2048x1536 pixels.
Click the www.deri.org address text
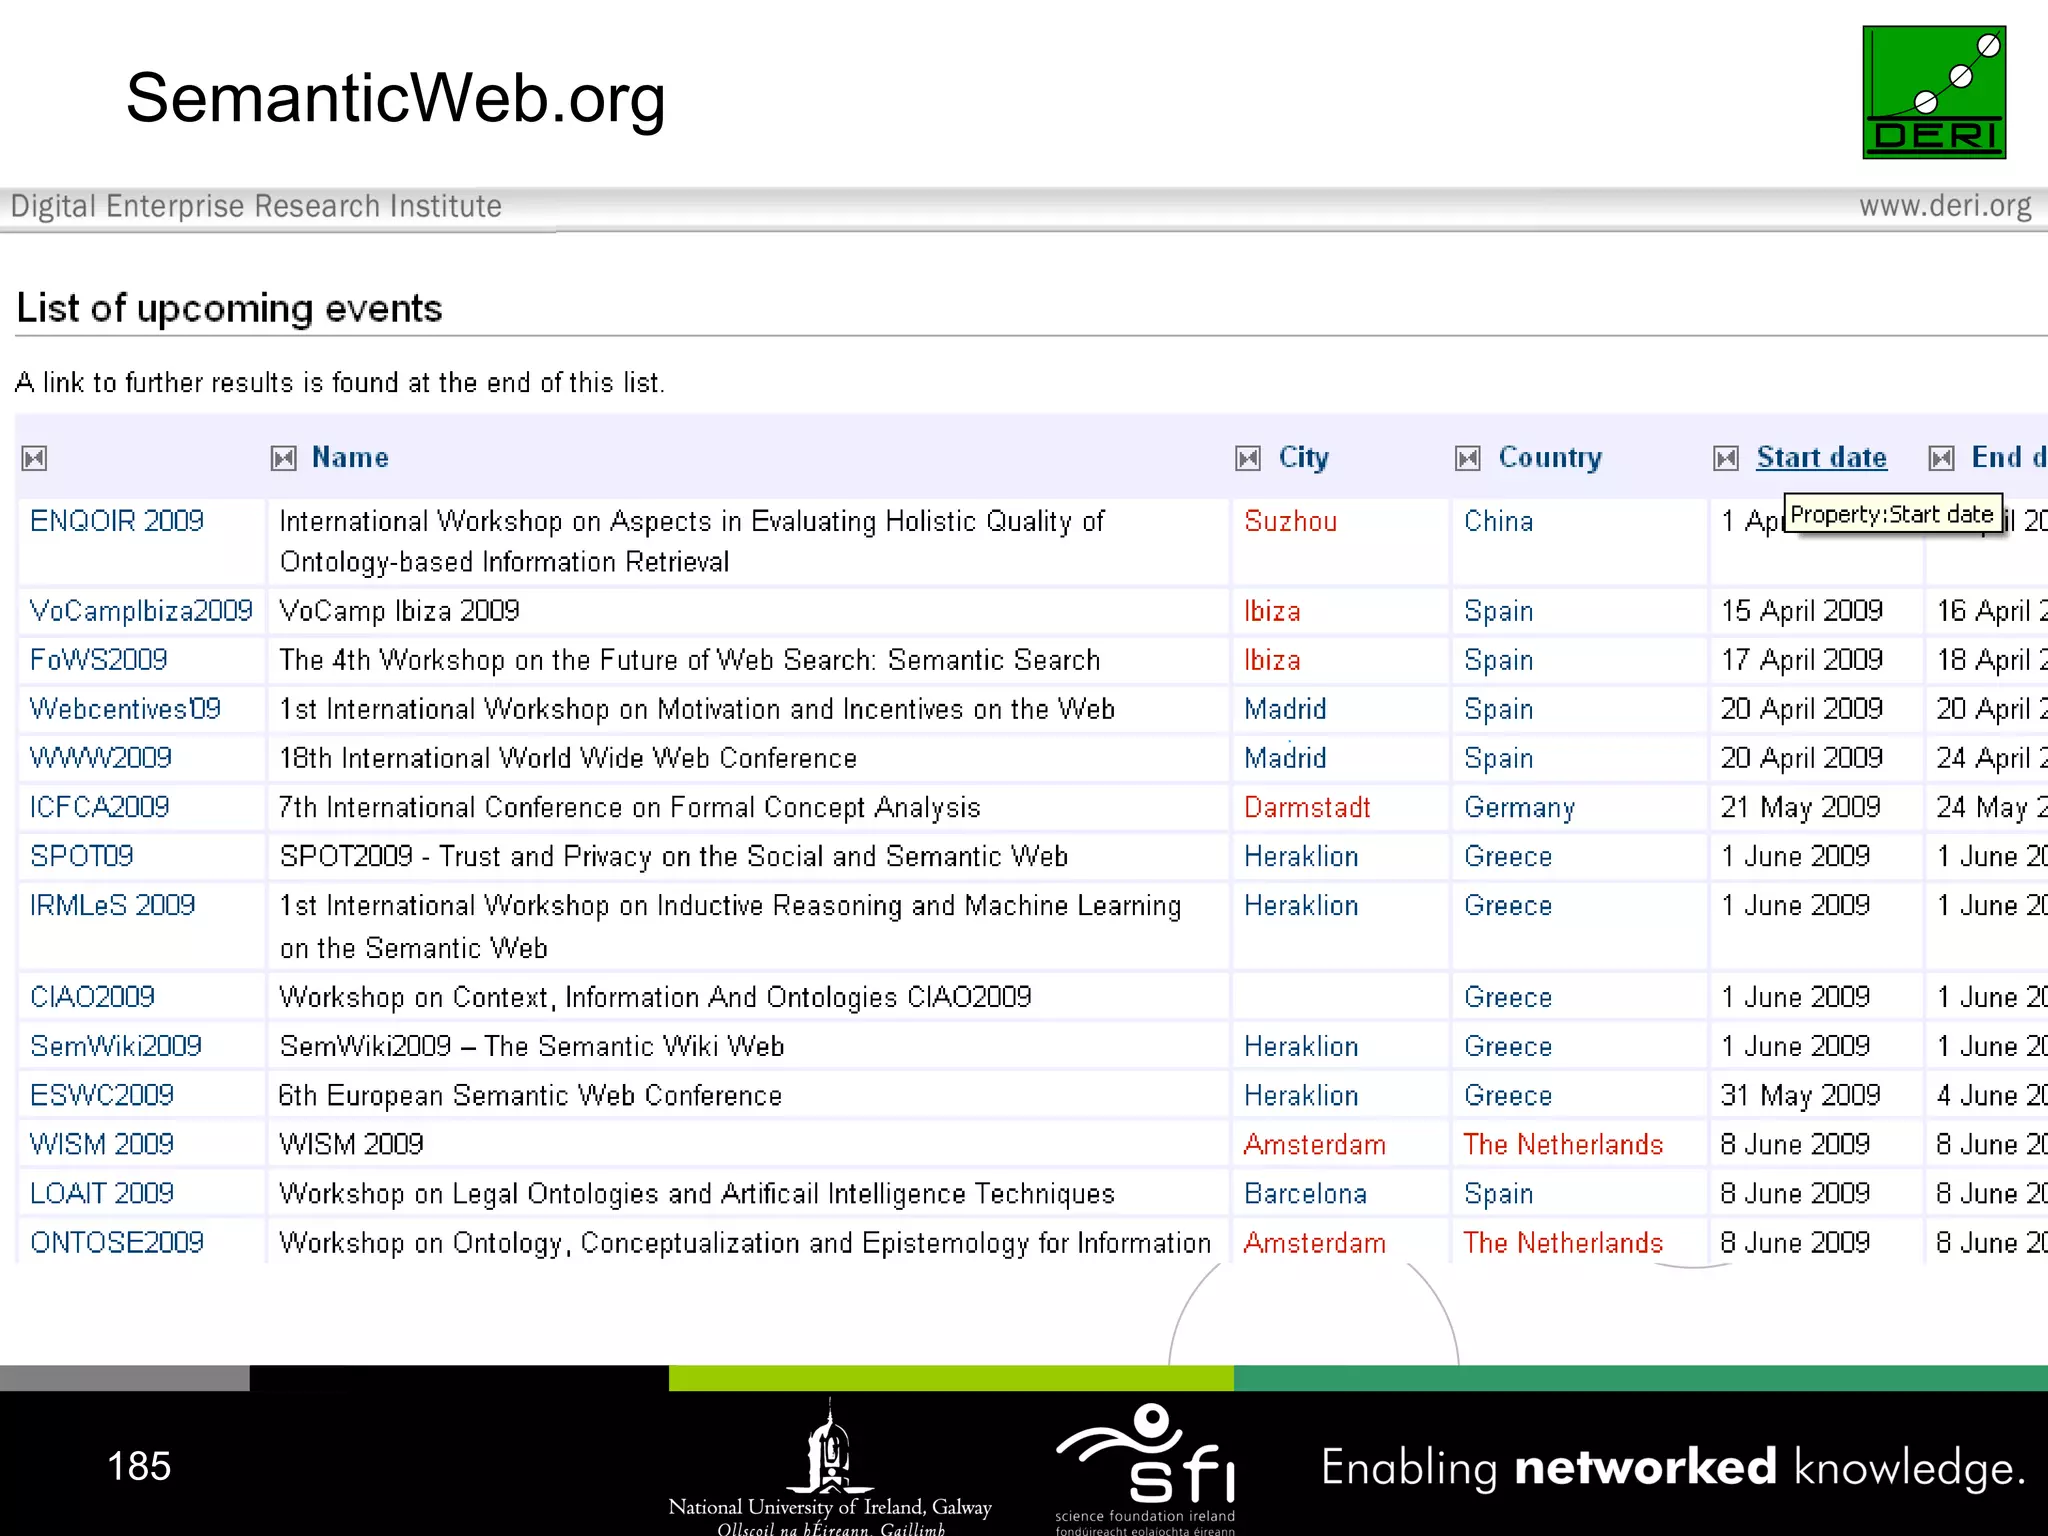click(1945, 206)
